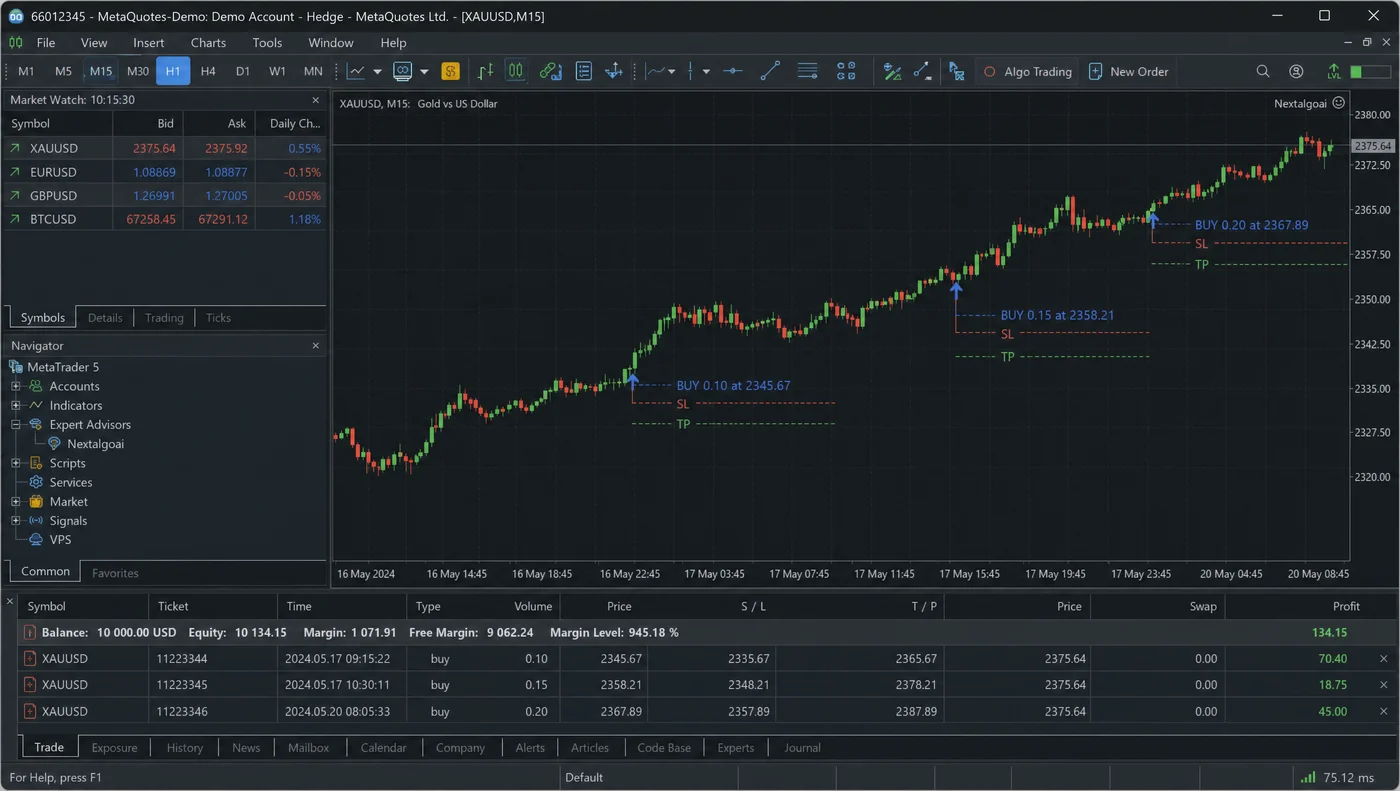Expand the Market tree node
This screenshot has height=791, width=1400.
click(16, 501)
